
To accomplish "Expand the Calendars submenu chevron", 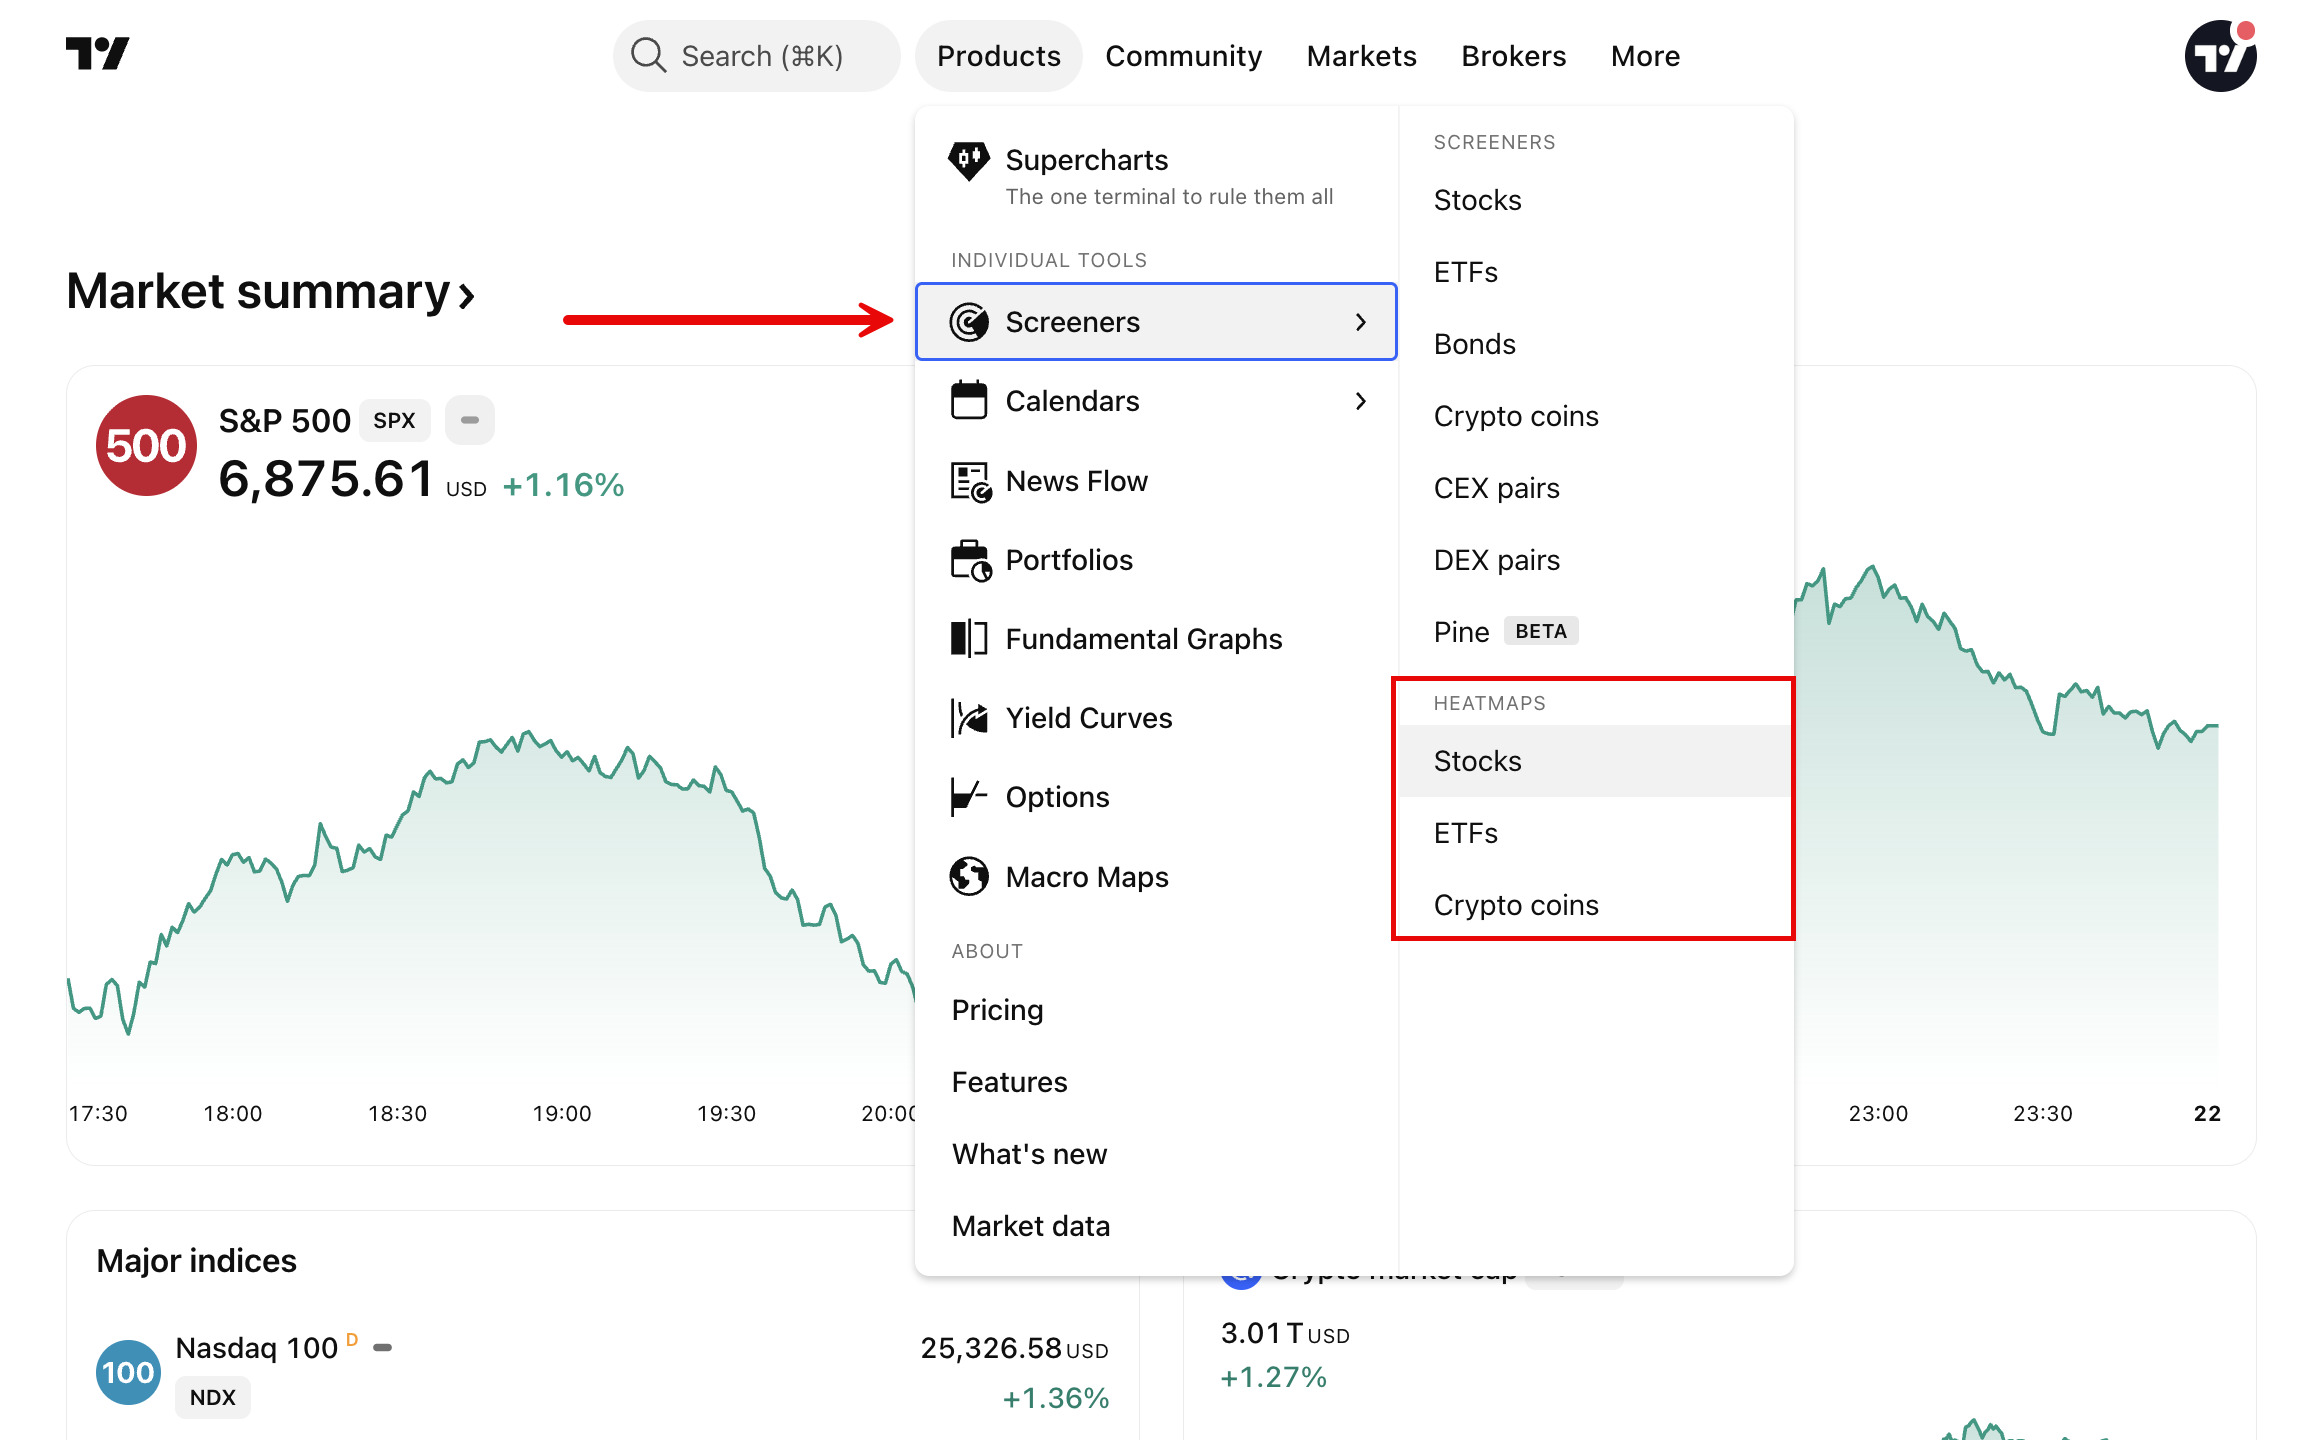I will click(1360, 401).
